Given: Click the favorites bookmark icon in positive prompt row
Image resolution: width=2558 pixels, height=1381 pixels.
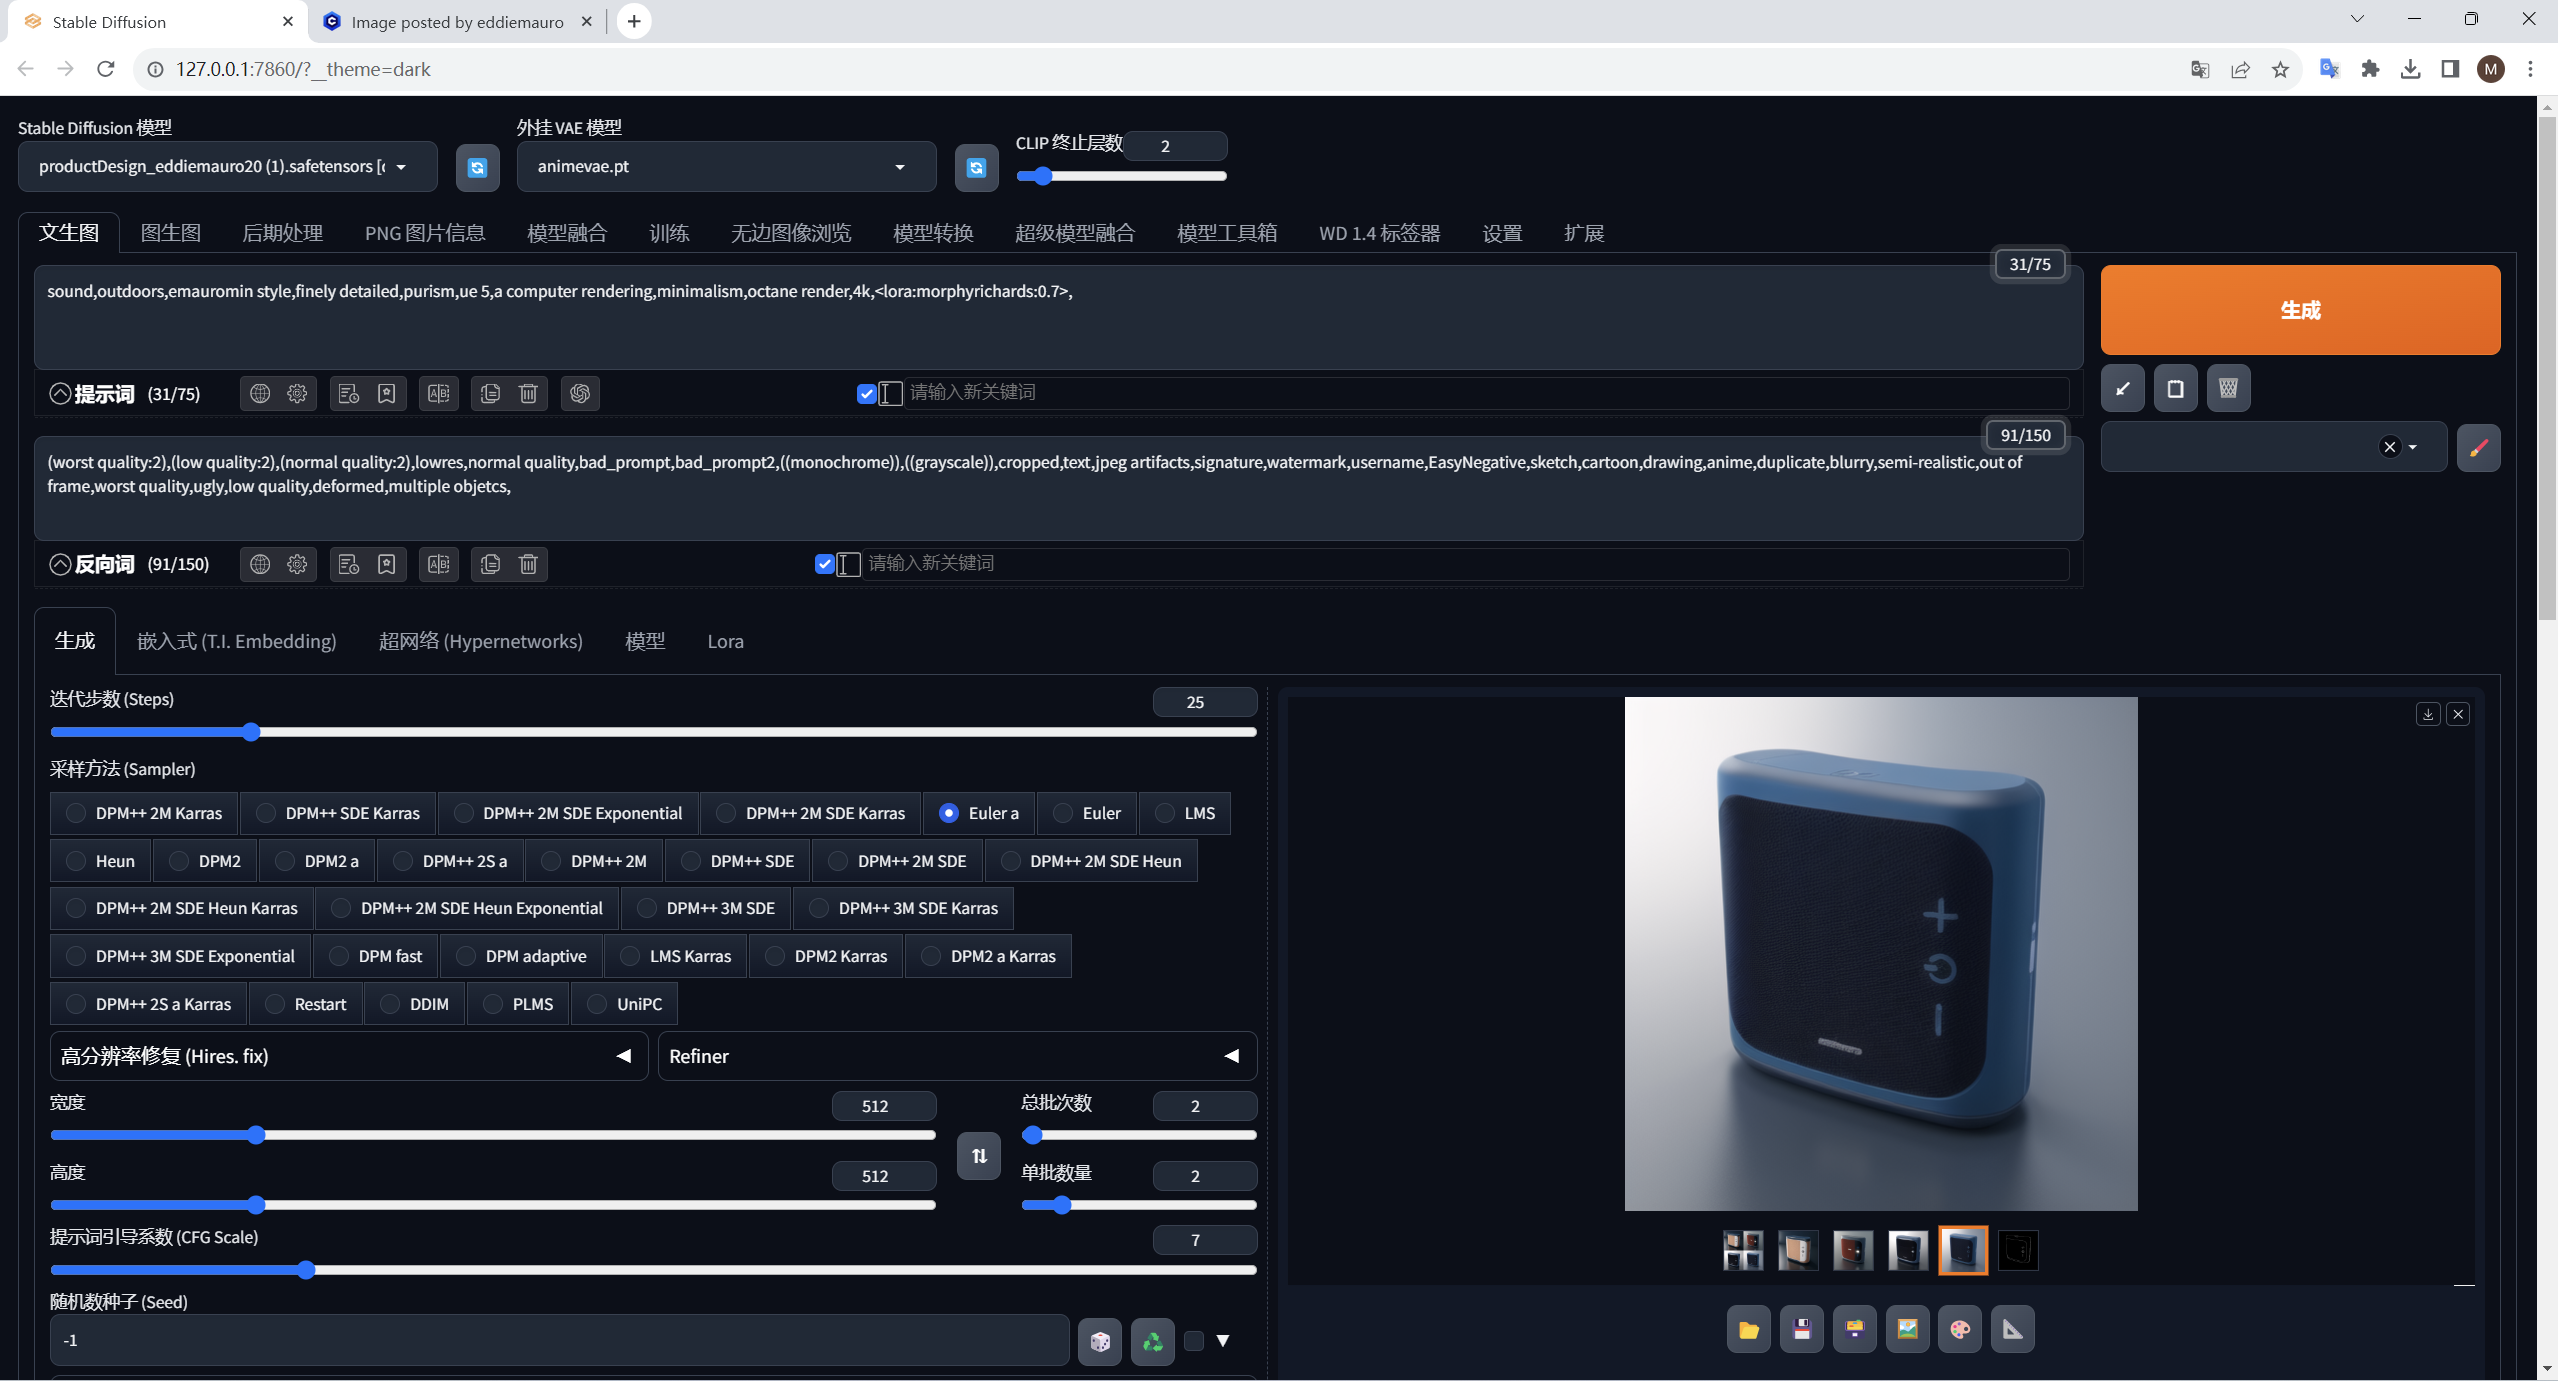Looking at the screenshot, I should [x=386, y=393].
